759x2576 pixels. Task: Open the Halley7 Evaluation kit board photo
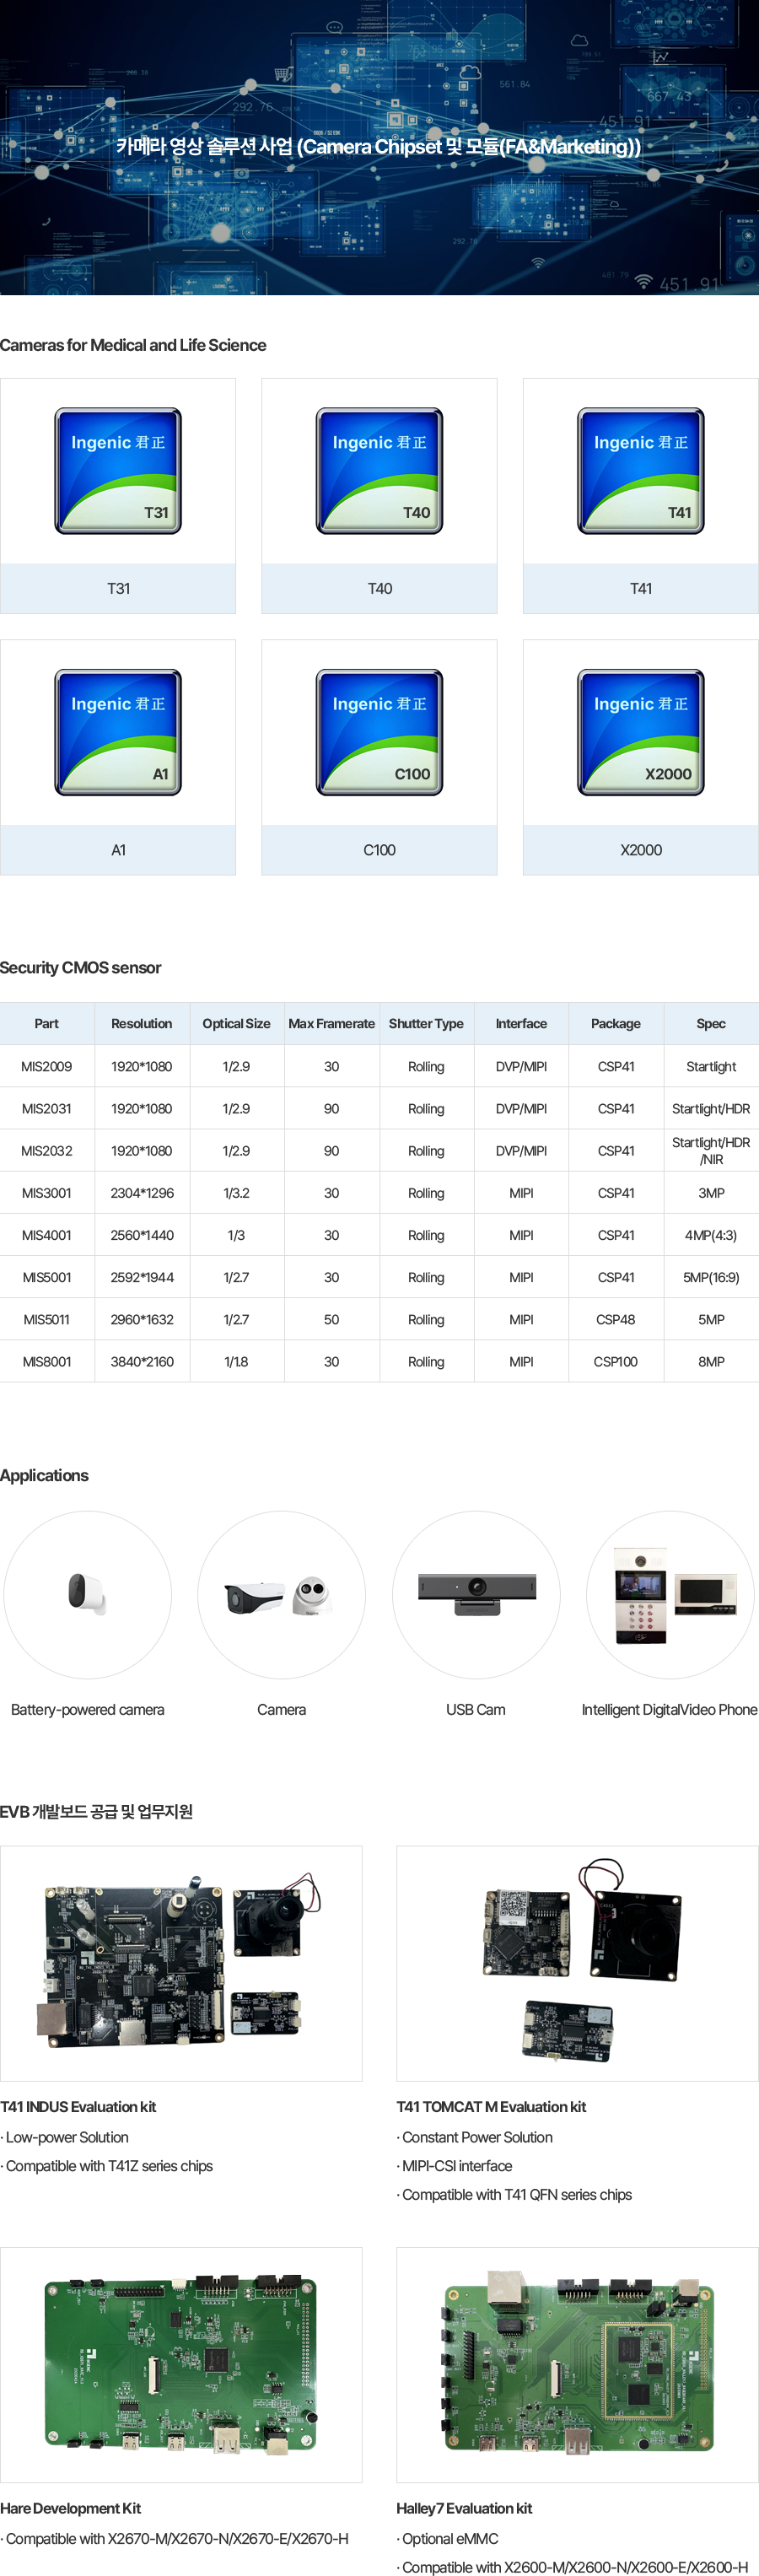point(577,2364)
